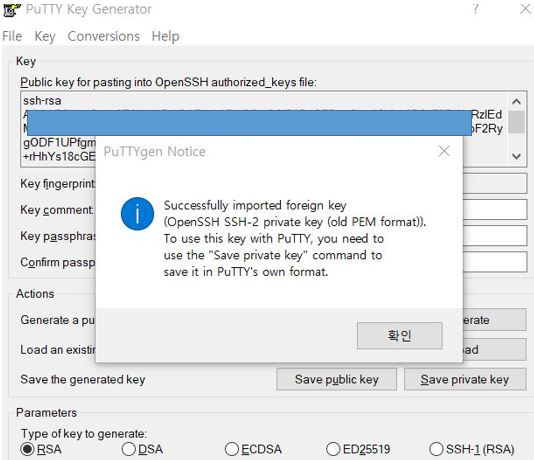Click the blue information icon in the notice
This screenshot has width=534, height=460.
click(x=137, y=214)
